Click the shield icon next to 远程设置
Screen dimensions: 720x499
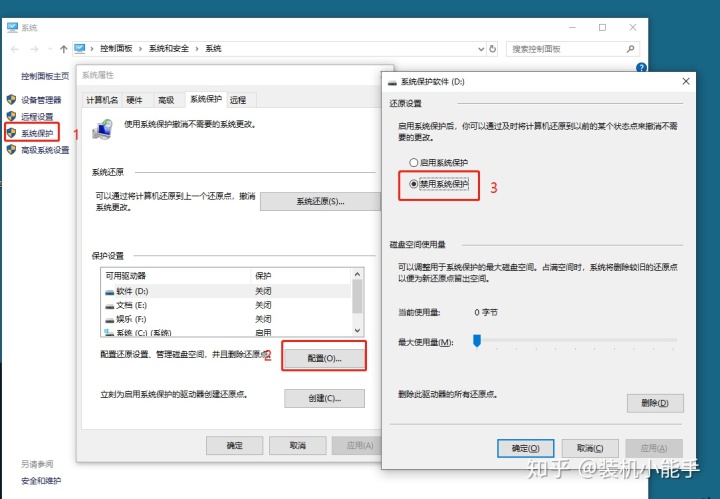(11, 116)
